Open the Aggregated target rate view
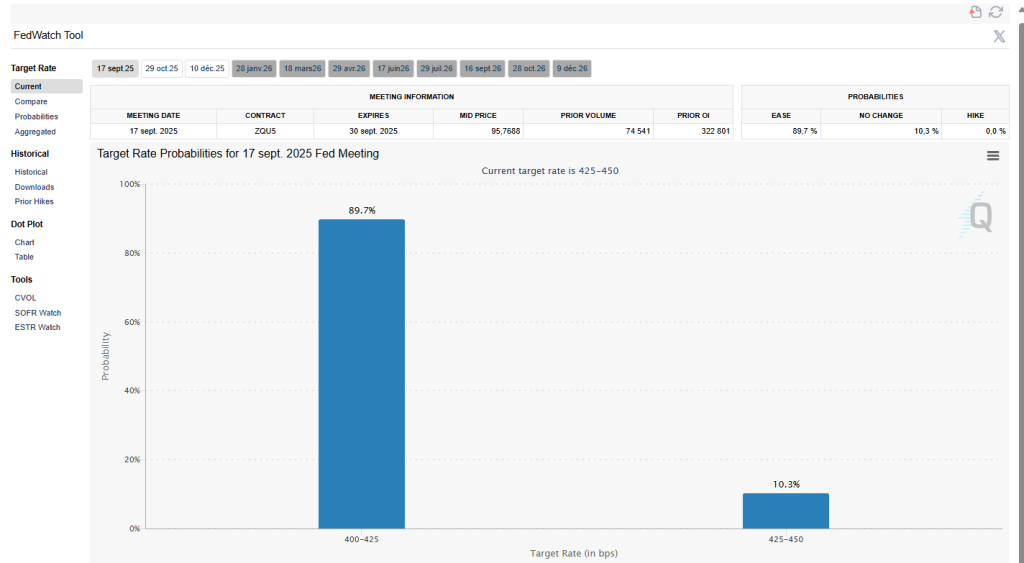1024x563 pixels. pyautogui.click(x=35, y=132)
